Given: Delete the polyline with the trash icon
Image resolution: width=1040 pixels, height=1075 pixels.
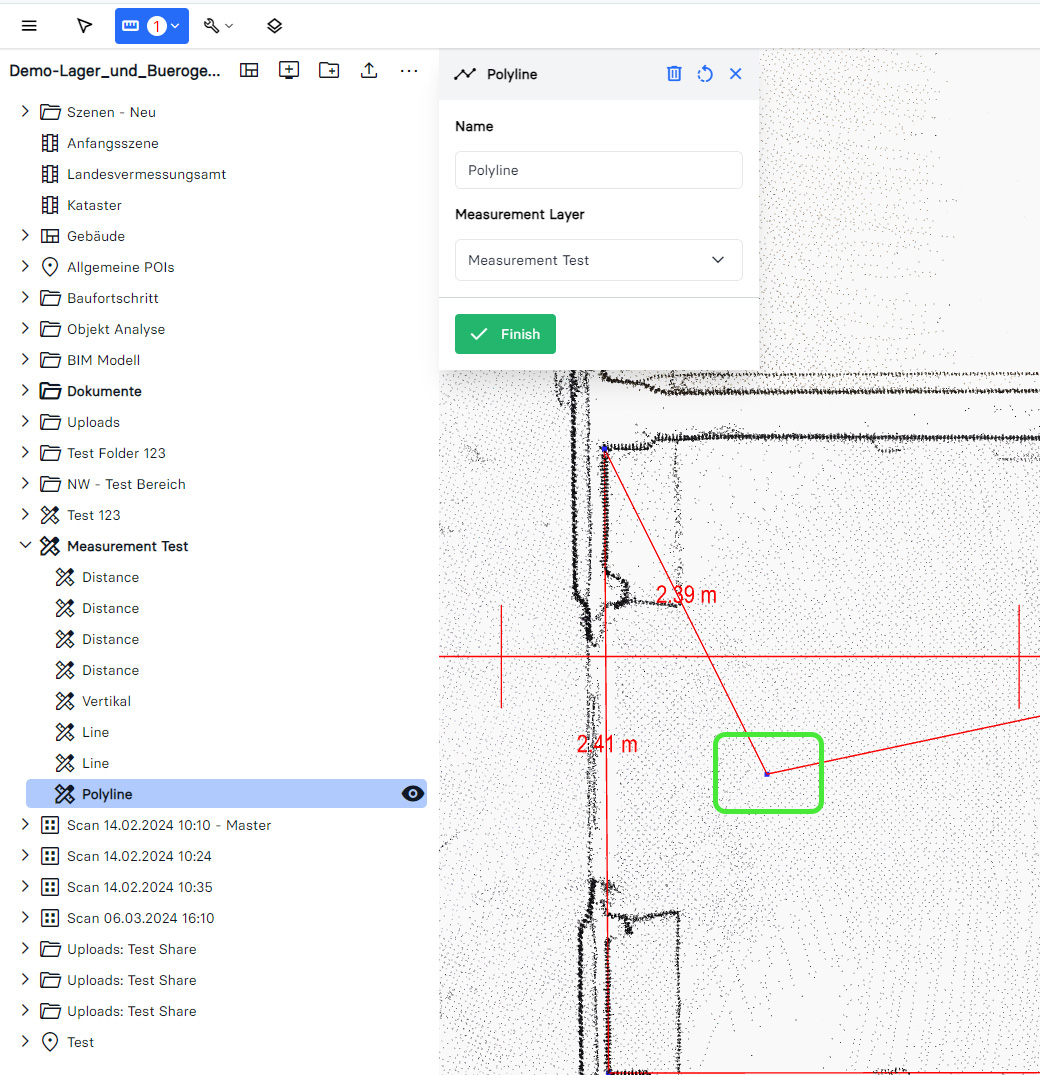Looking at the screenshot, I should click(x=674, y=74).
